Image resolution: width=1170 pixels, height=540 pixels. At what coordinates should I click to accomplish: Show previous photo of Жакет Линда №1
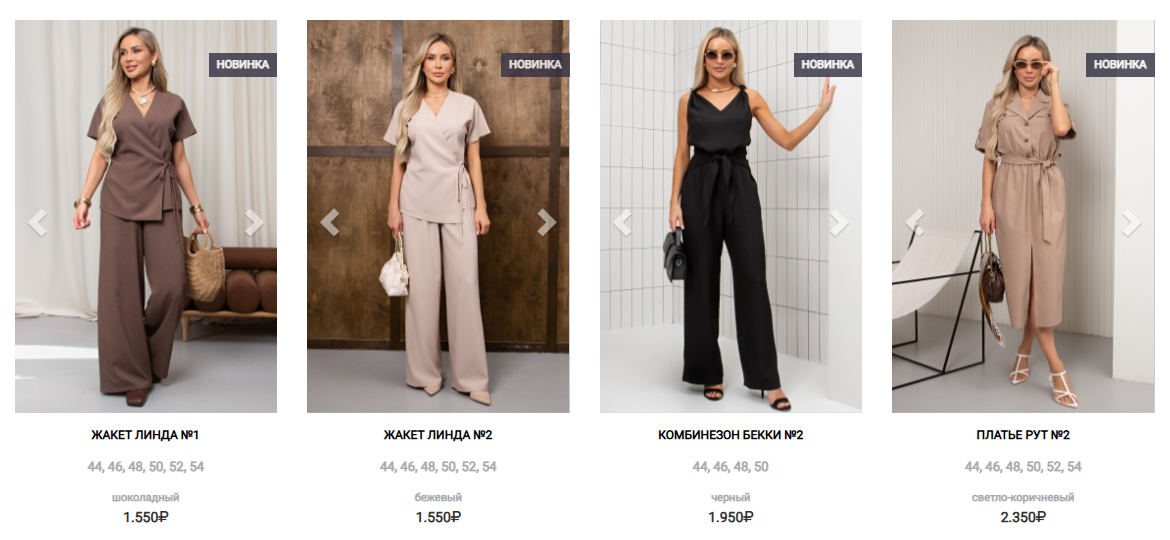tap(37, 222)
